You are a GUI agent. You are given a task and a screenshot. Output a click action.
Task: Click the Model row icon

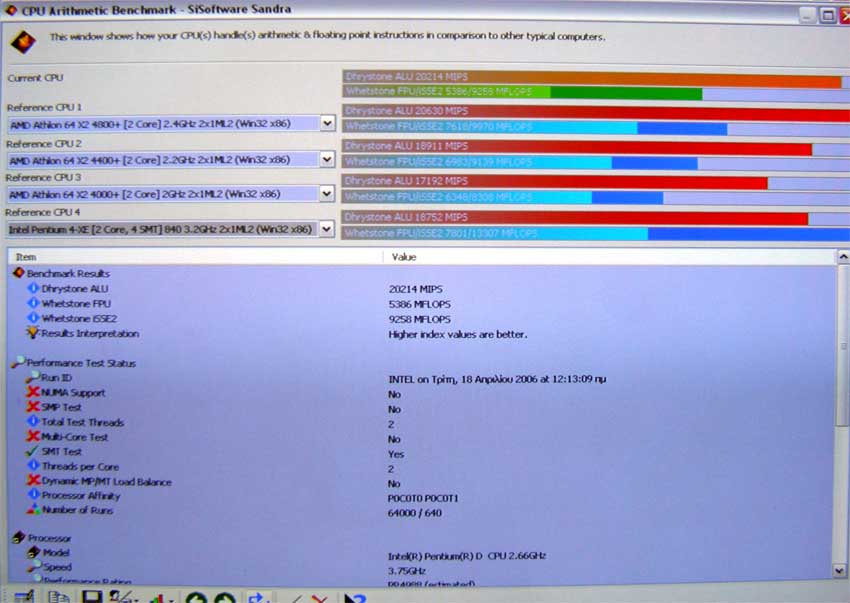[x=34, y=551]
